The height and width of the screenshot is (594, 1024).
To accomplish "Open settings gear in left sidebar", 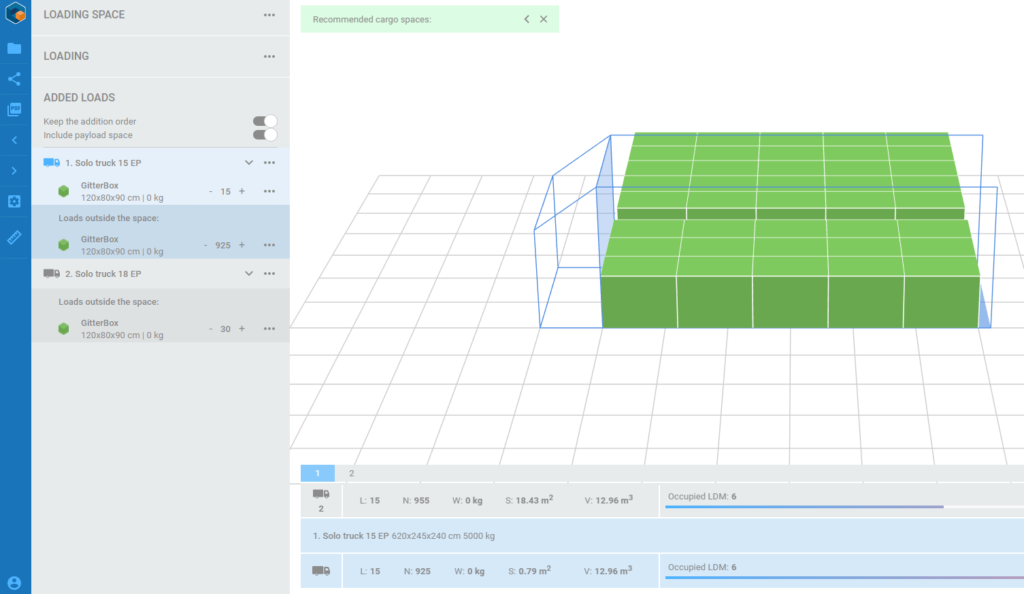I will [x=14, y=202].
